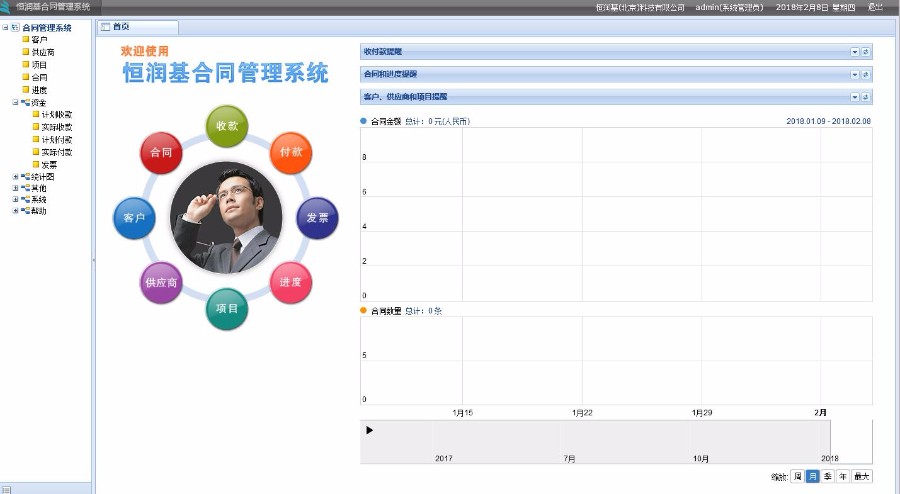Click the red 合同 circle icon
The width and height of the screenshot is (900, 494).
coord(161,153)
